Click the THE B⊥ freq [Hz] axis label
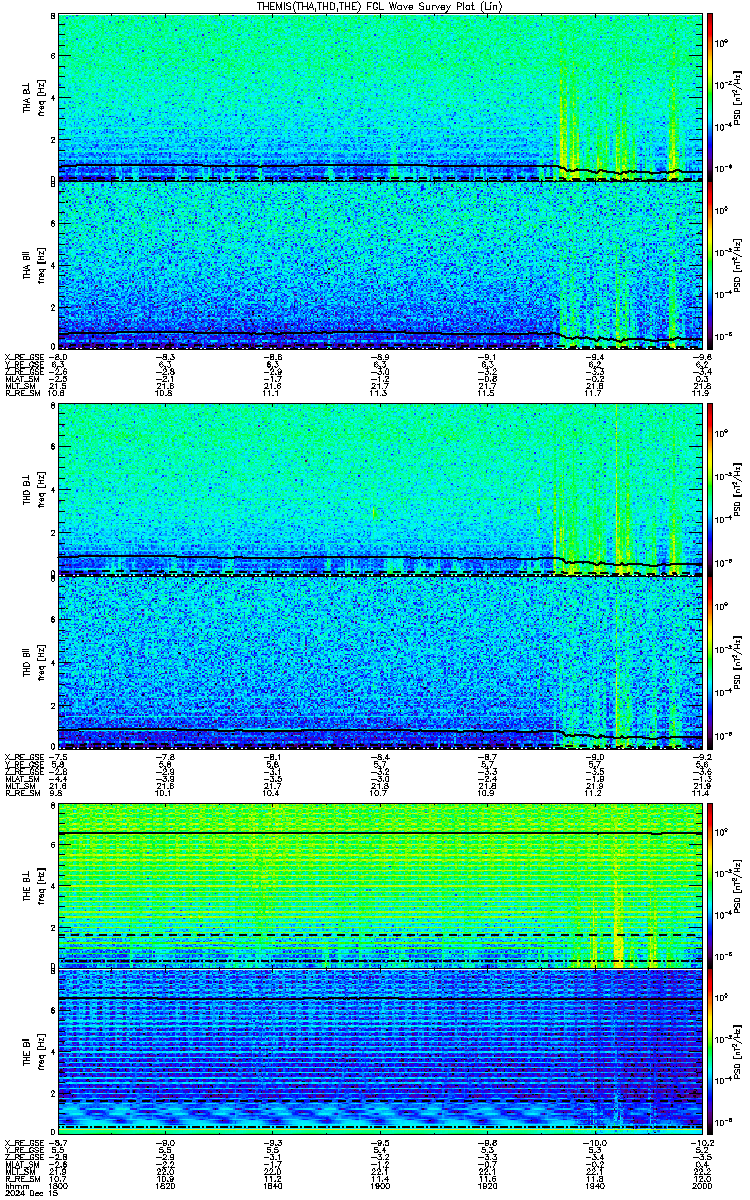This screenshot has width=750, height=1200. (x=39, y=885)
